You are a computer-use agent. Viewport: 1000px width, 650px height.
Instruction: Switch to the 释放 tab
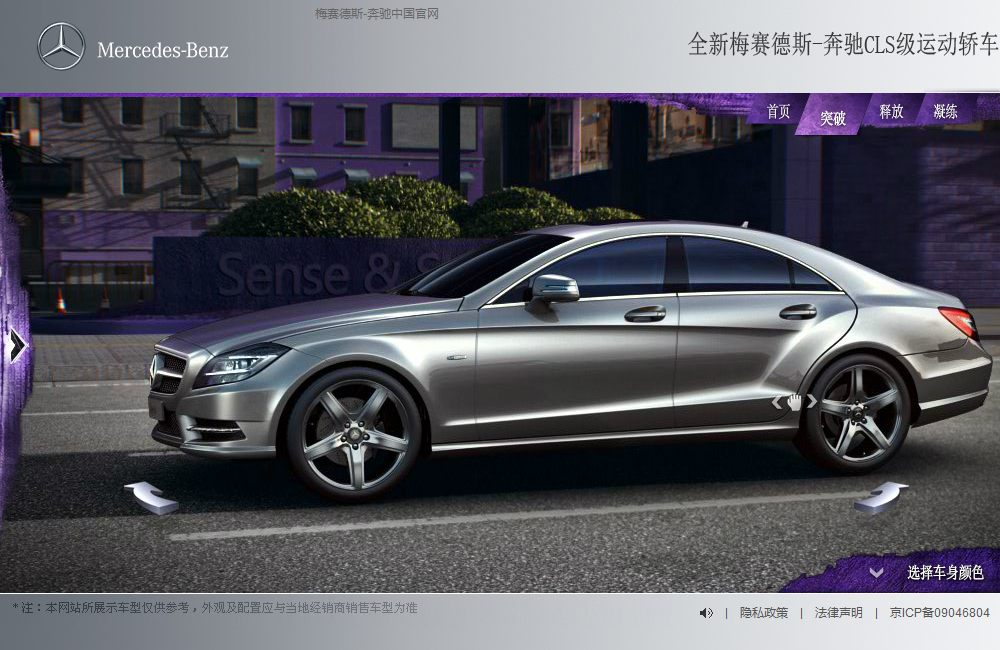891,112
